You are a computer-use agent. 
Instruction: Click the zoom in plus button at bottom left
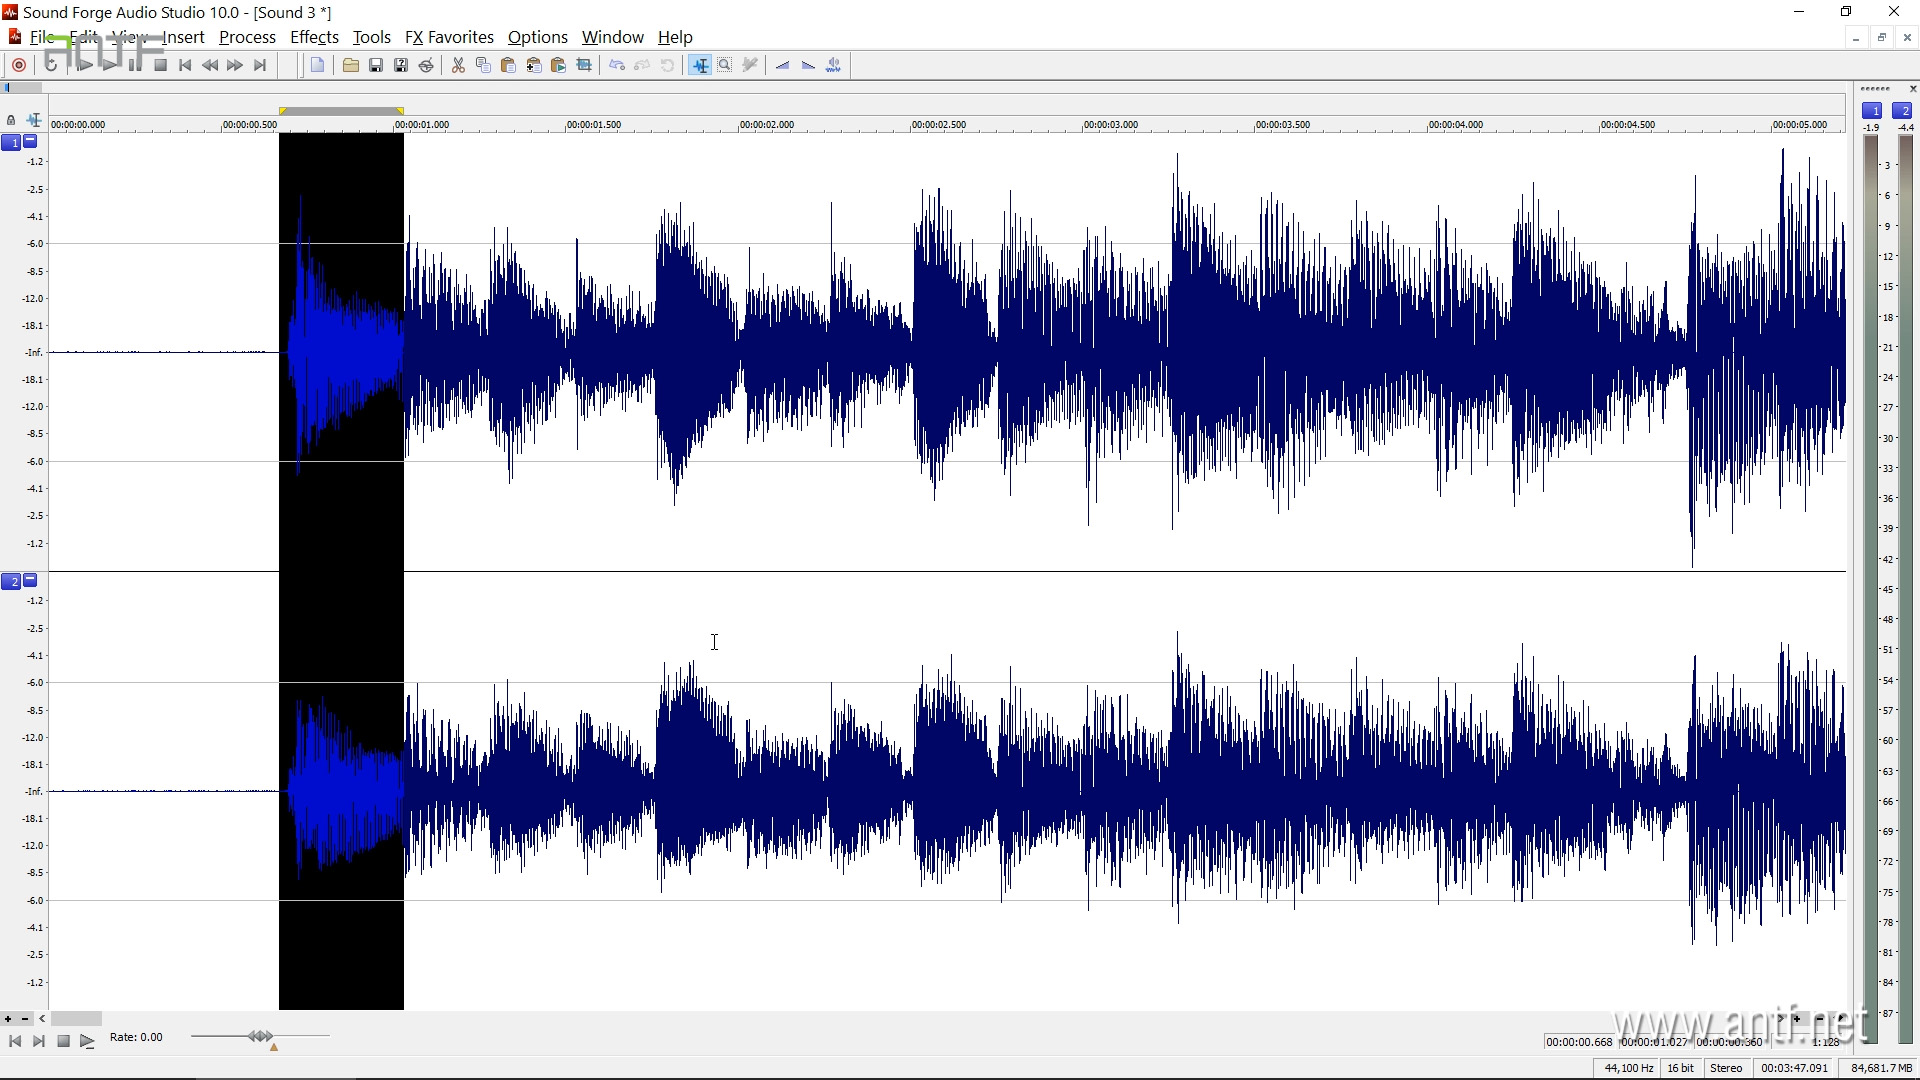[8, 1019]
